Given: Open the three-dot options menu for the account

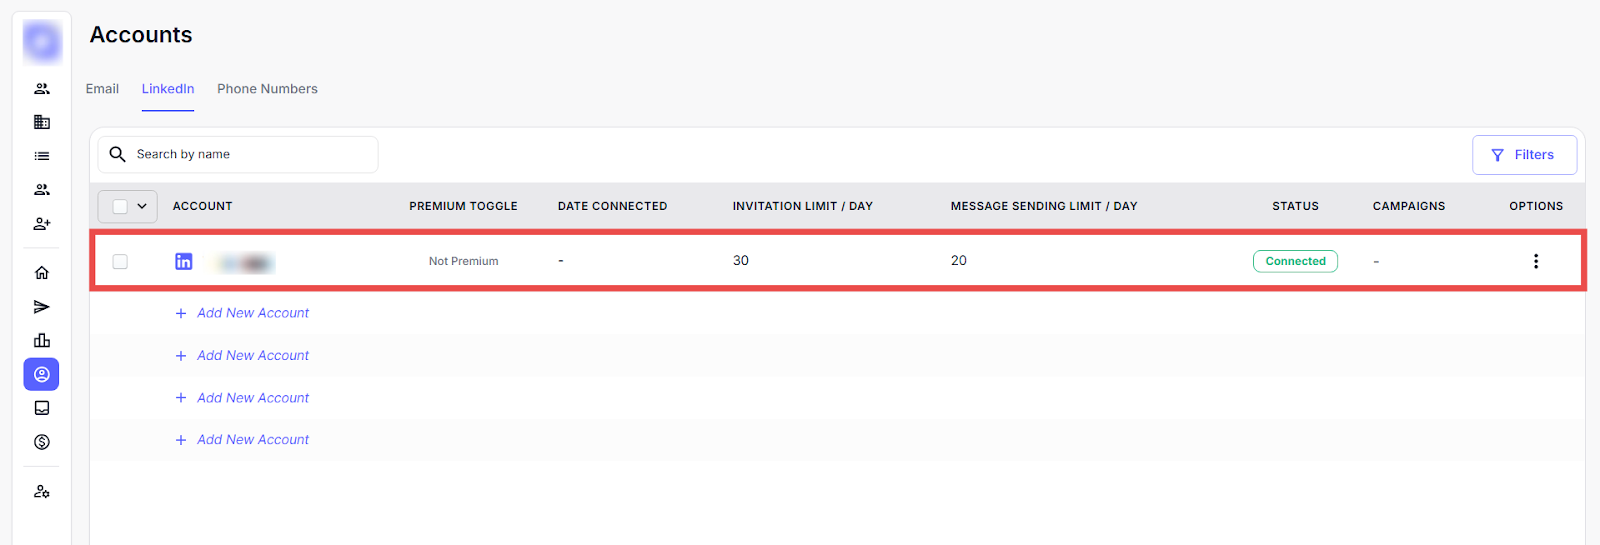Looking at the screenshot, I should 1536,261.
